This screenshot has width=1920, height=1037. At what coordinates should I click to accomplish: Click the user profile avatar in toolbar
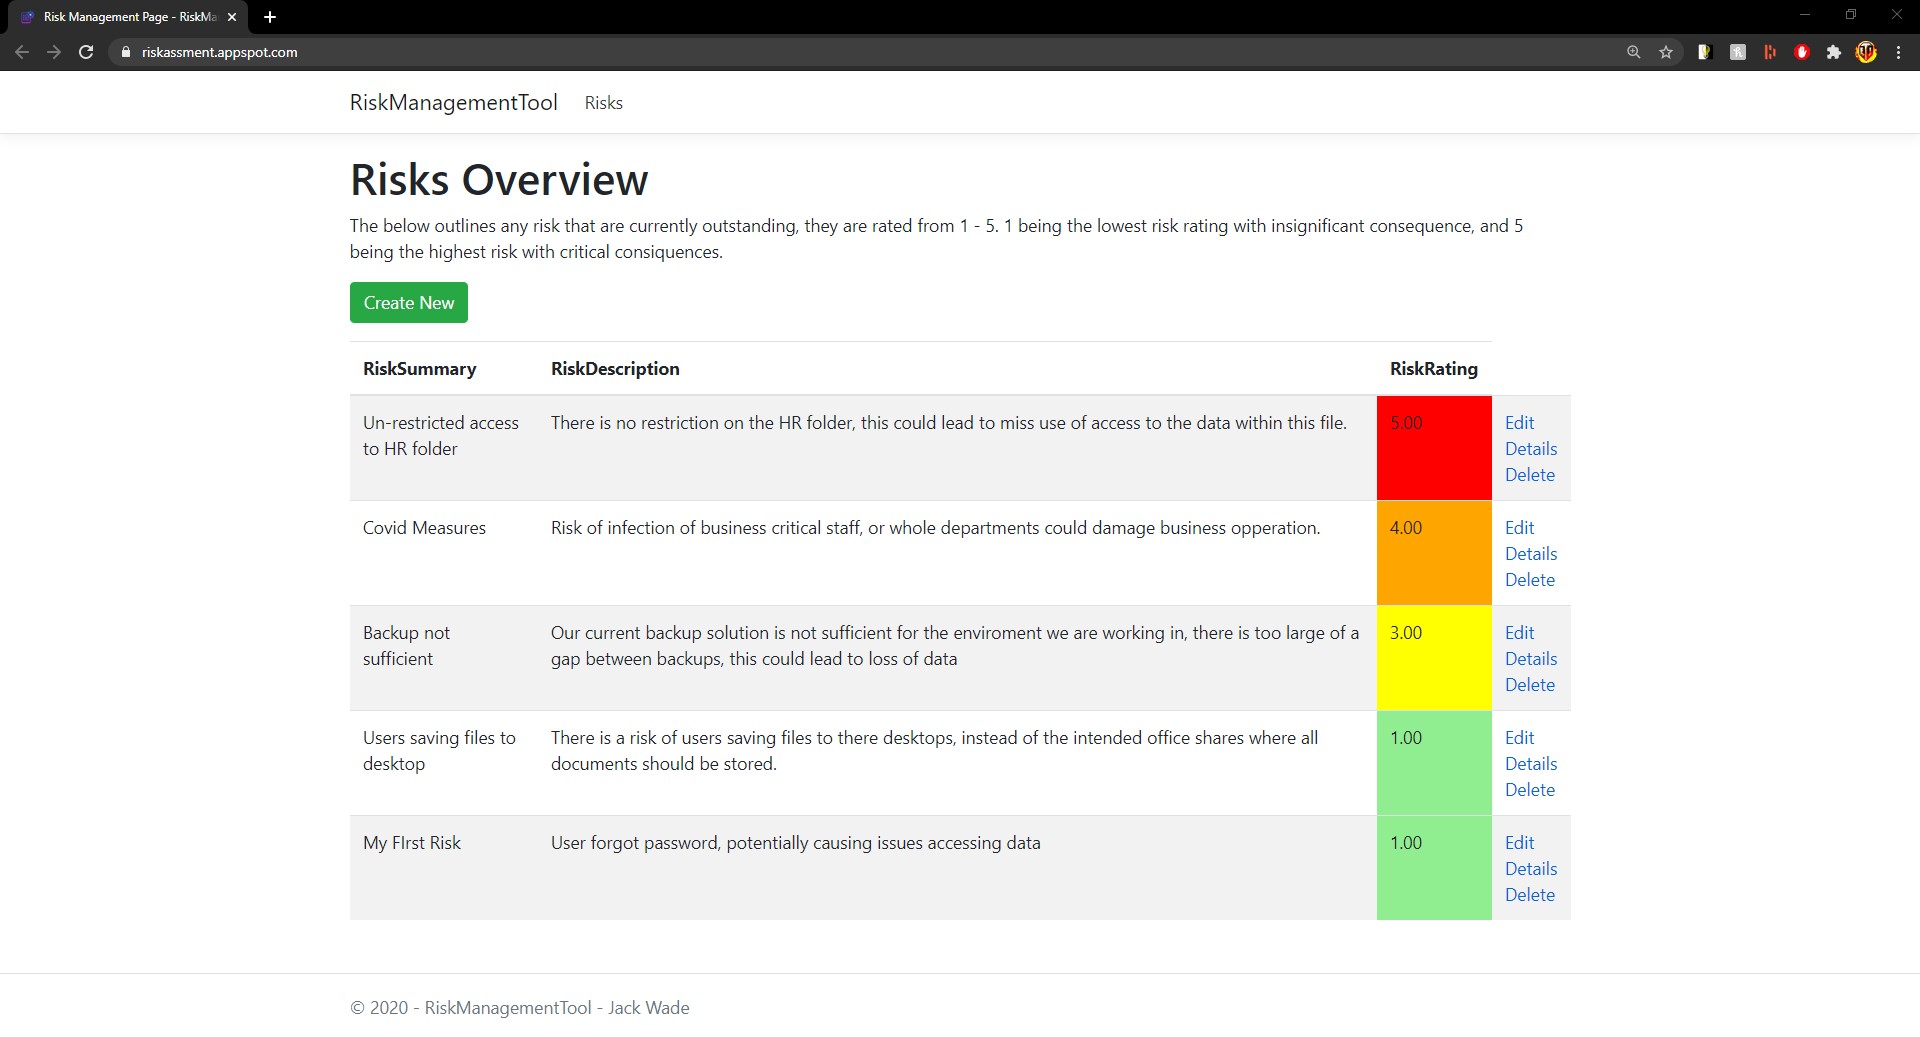(x=1866, y=52)
